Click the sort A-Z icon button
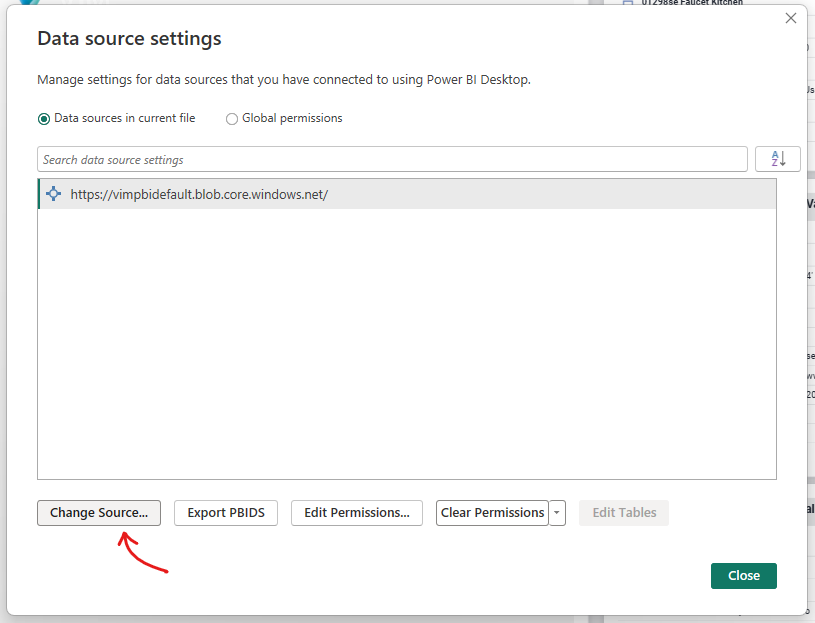 [778, 159]
